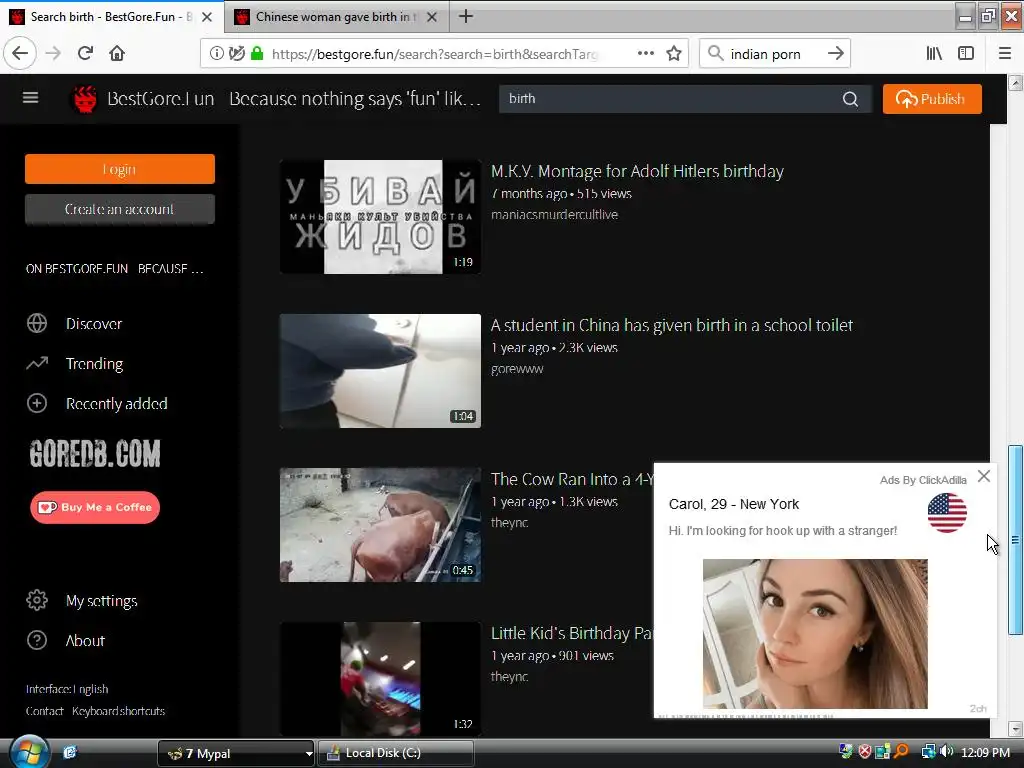Reload the current page

coord(85,54)
